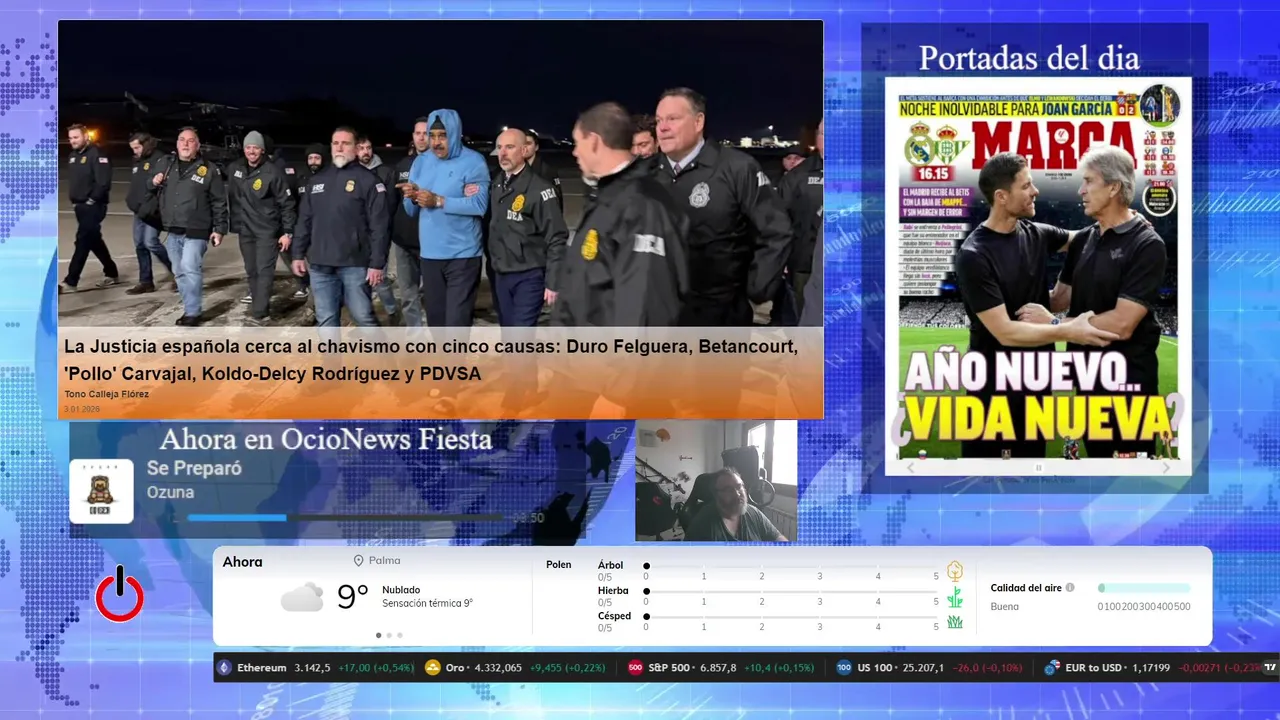Image resolution: width=1280 pixels, height=720 pixels.
Task: Click the Árbol pollen tree icon
Action: pos(955,571)
